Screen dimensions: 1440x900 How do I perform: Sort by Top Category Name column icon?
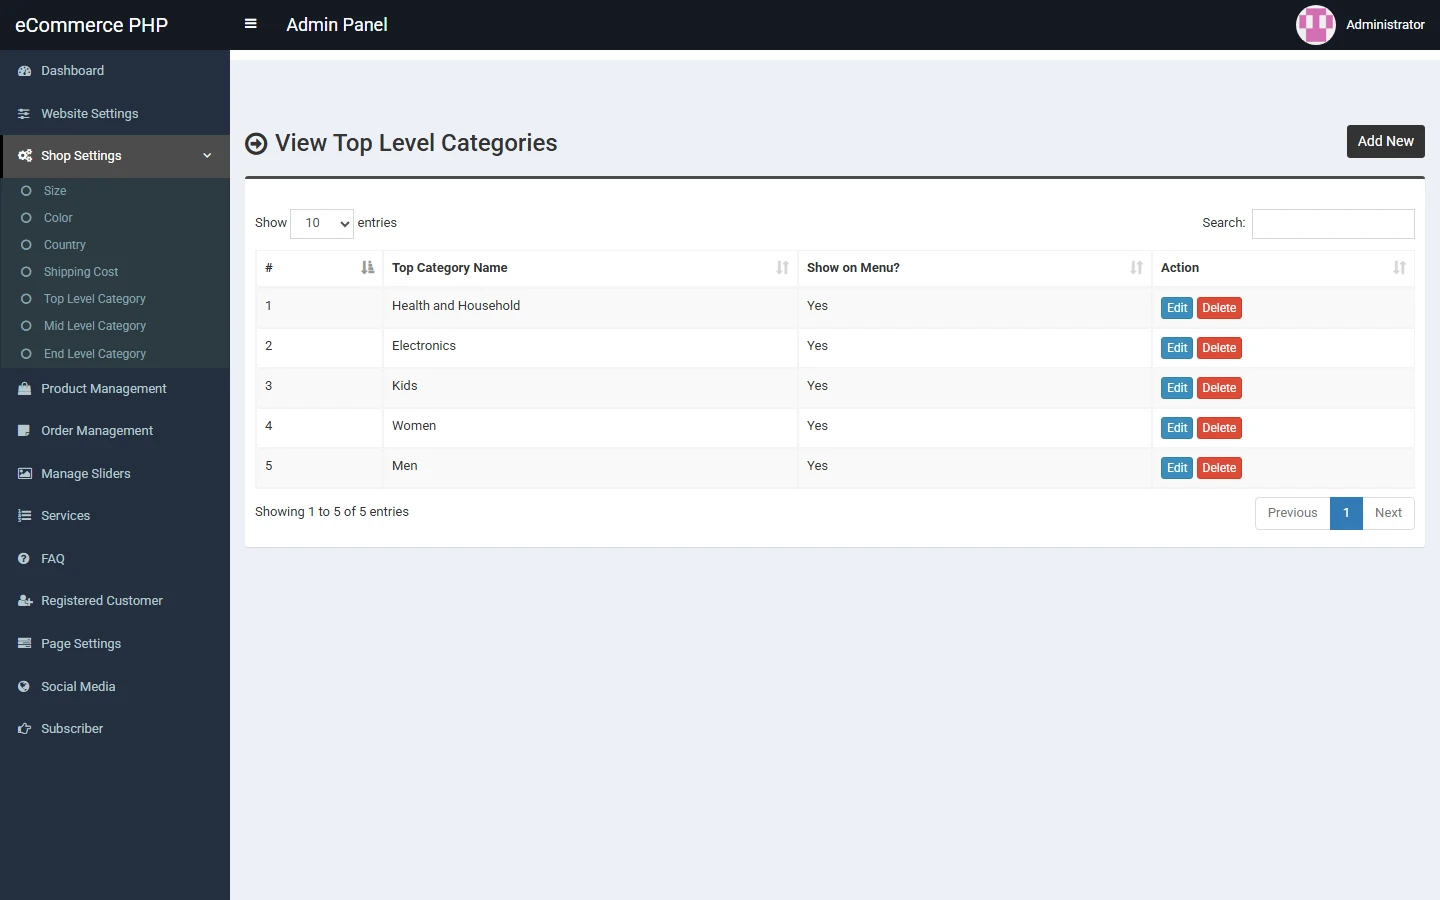tap(782, 268)
